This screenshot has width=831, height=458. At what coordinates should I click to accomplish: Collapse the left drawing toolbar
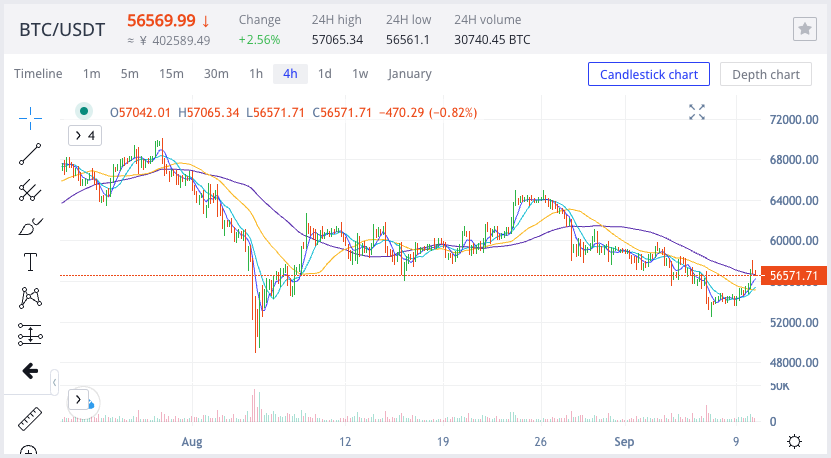tap(54, 381)
